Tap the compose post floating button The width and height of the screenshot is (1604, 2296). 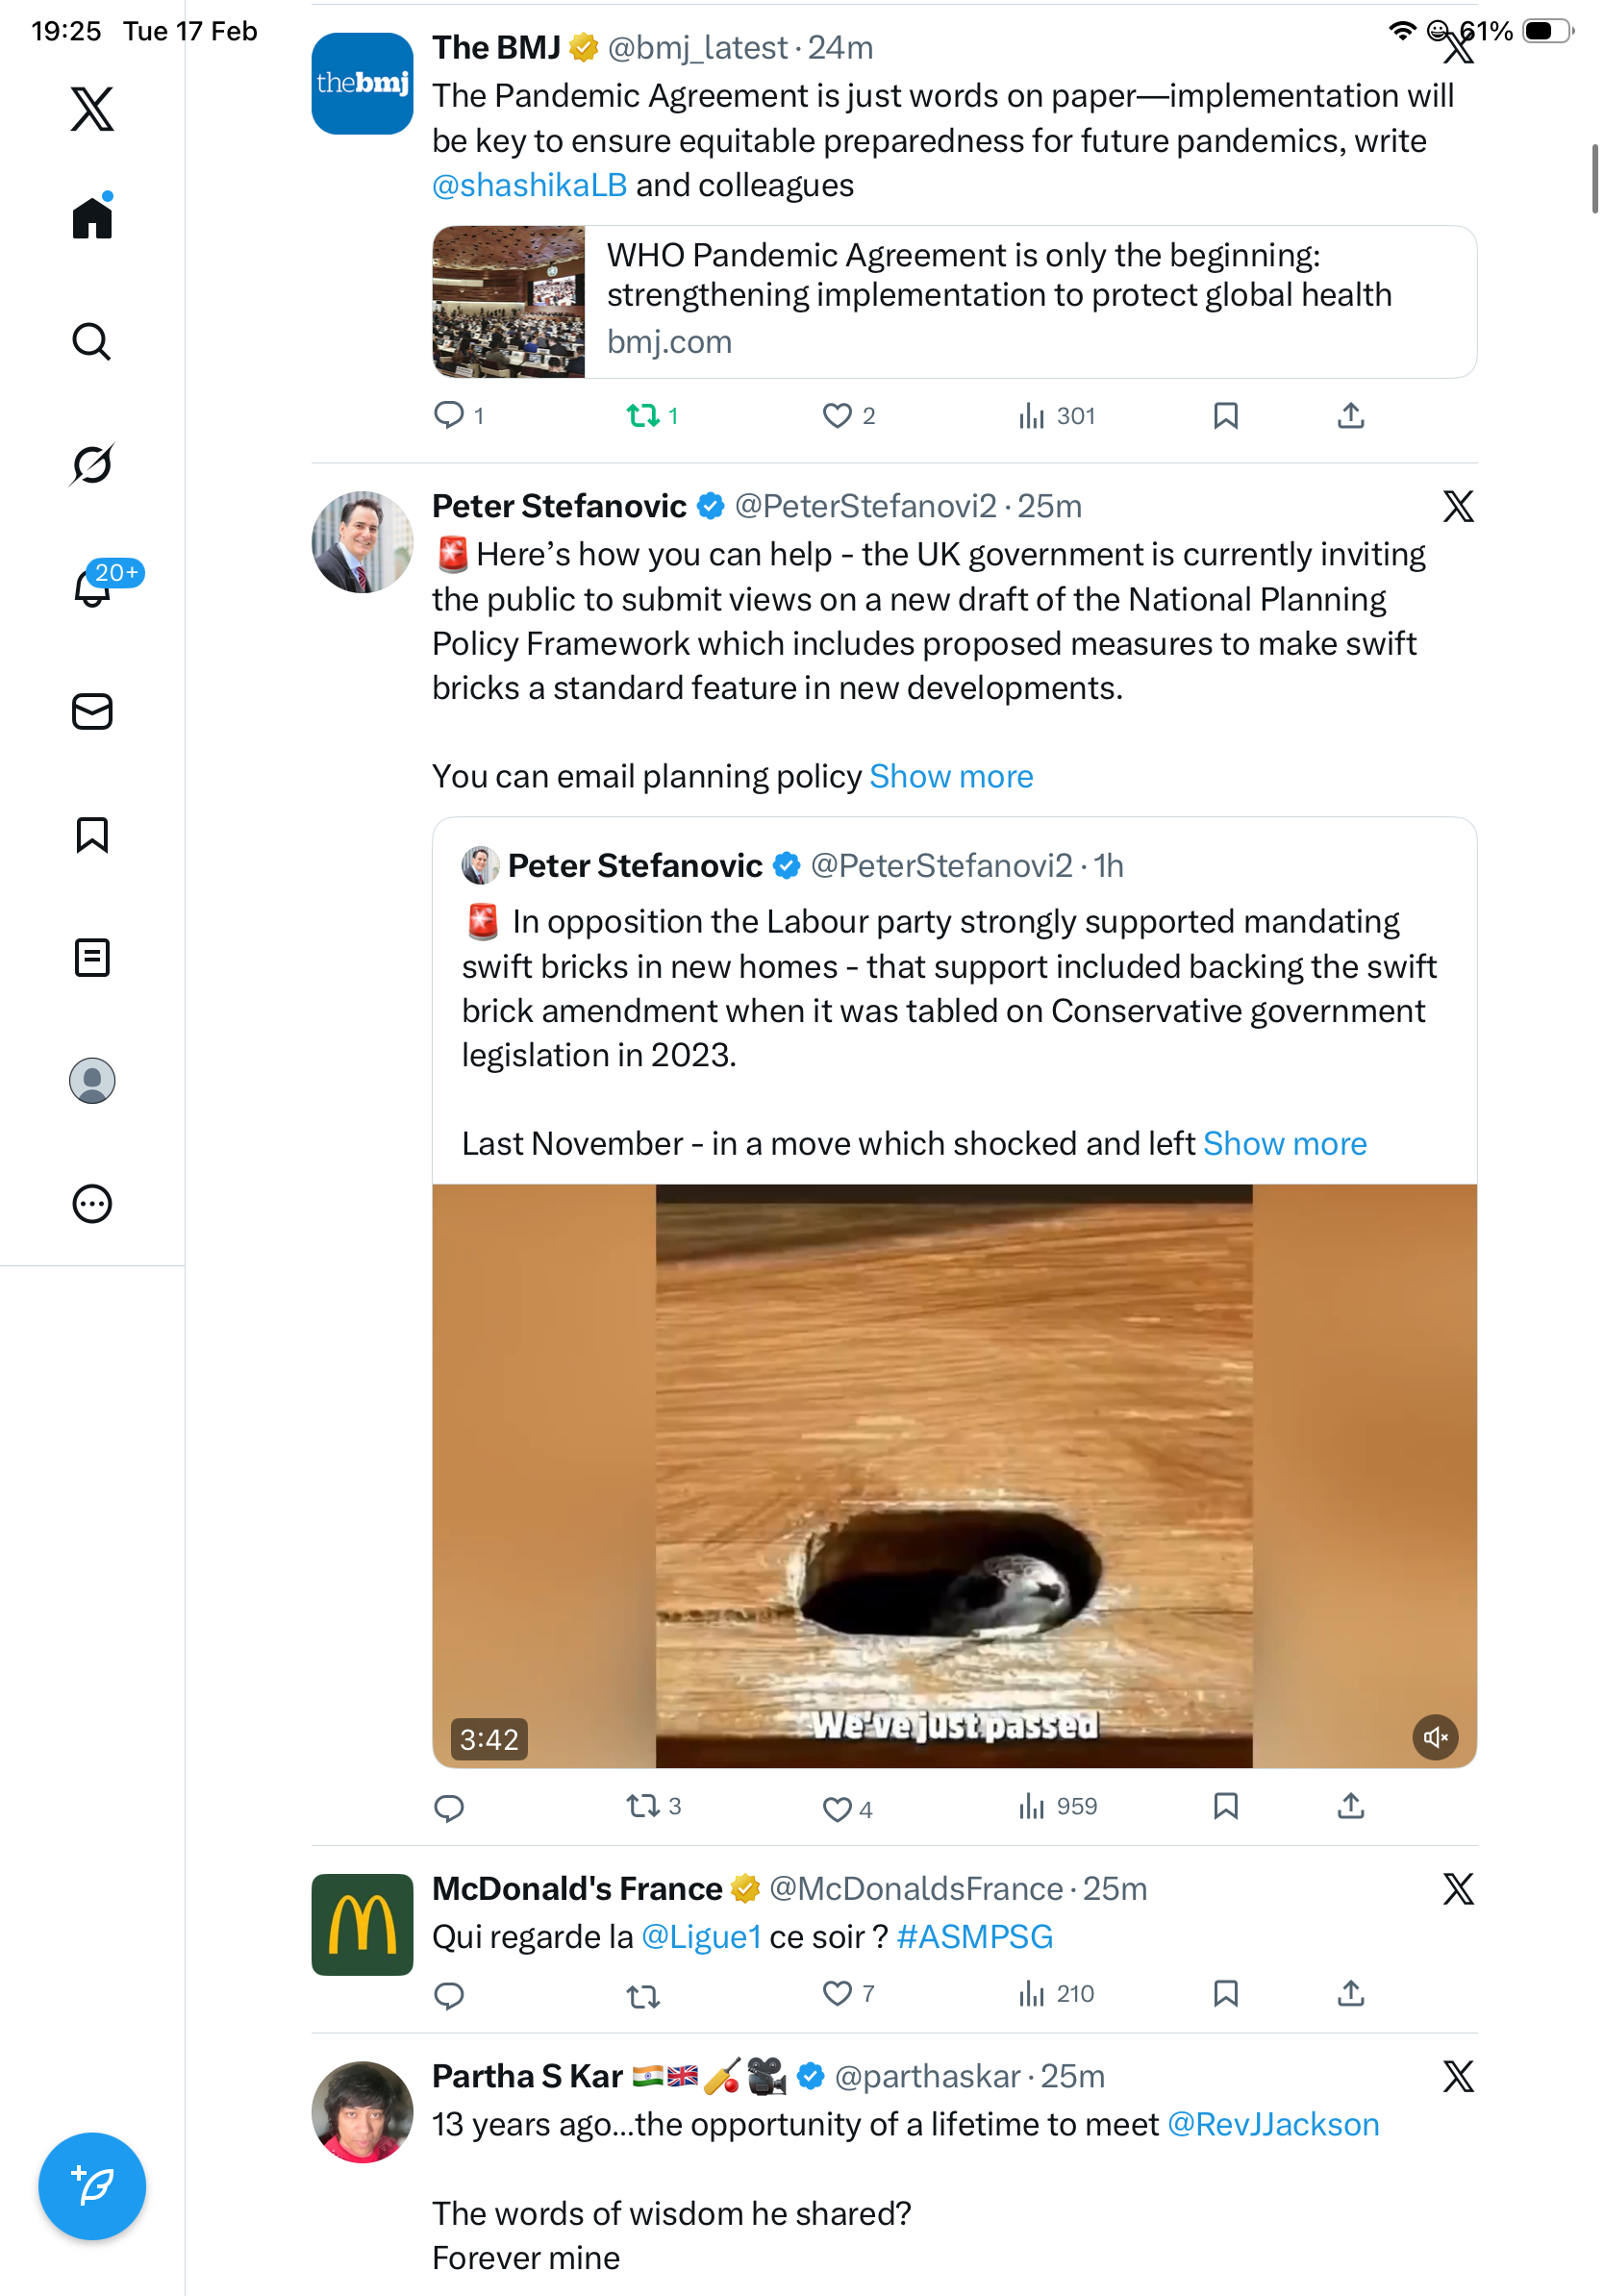coord(92,2187)
